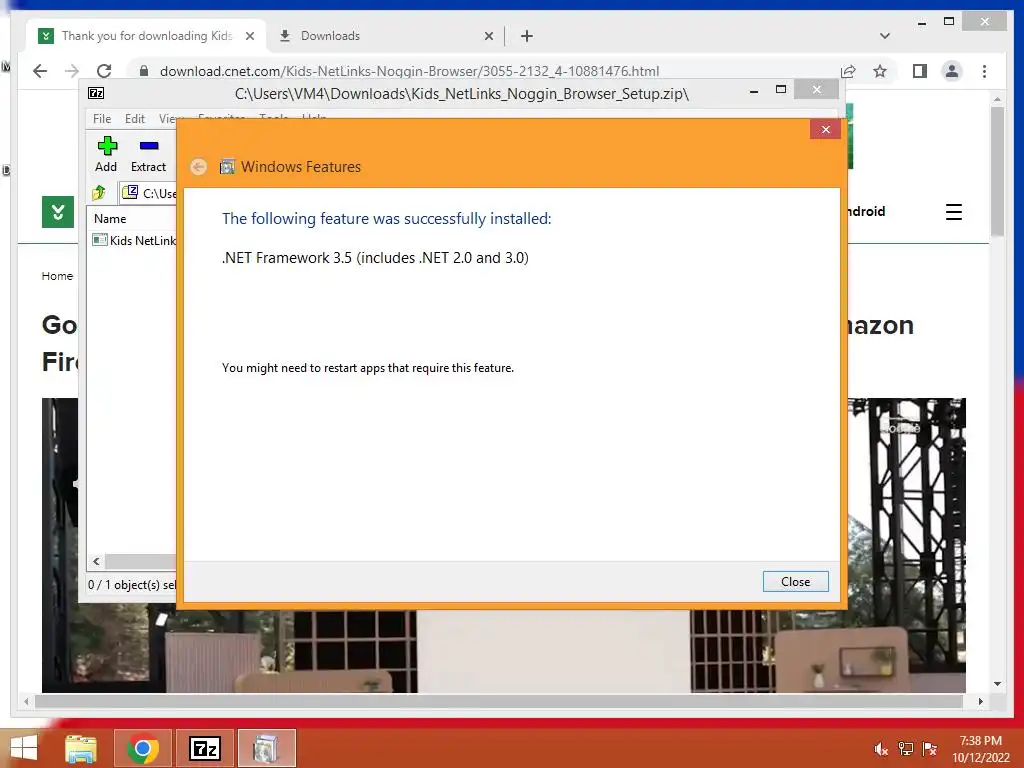Open the Edit menu in 7-Zip
The width and height of the screenshot is (1024, 768).
pyautogui.click(x=135, y=119)
